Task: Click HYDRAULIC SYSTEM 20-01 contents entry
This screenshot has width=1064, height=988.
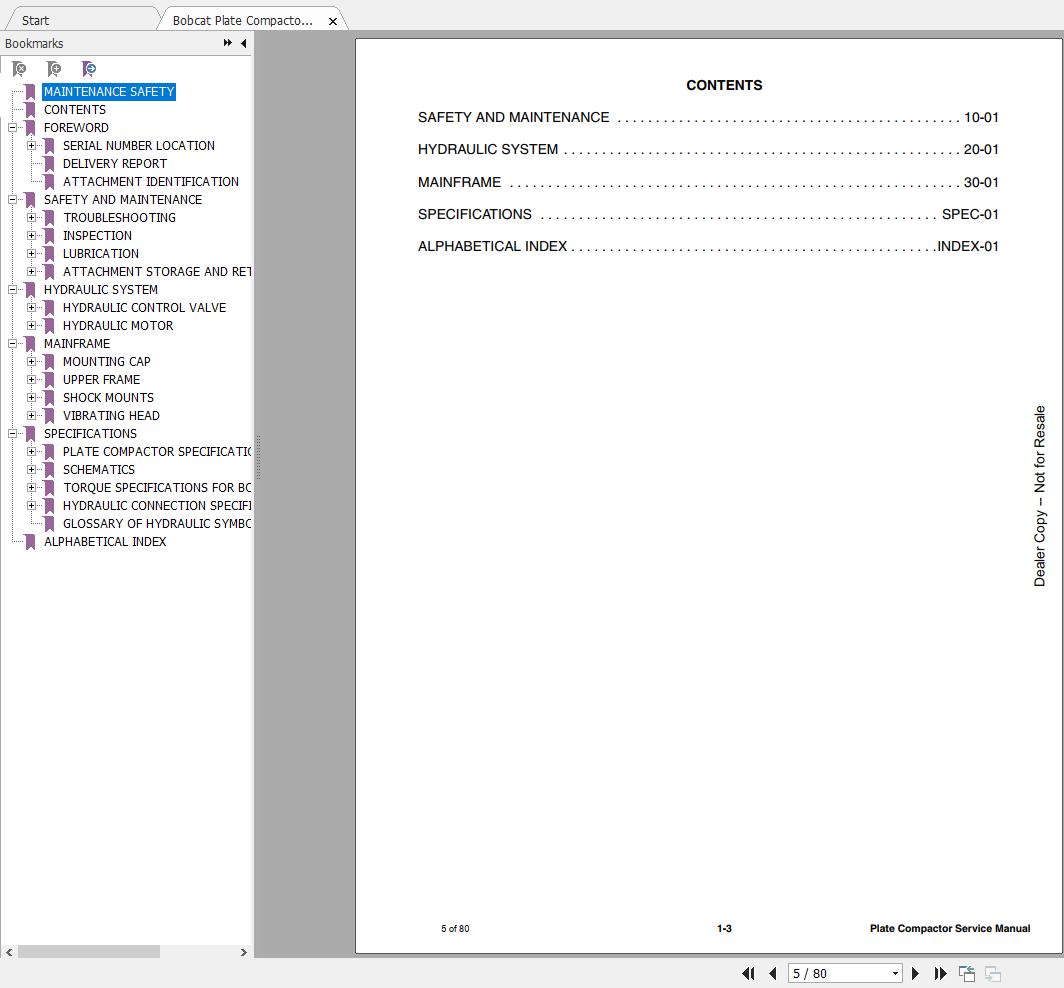Action: click(708, 149)
